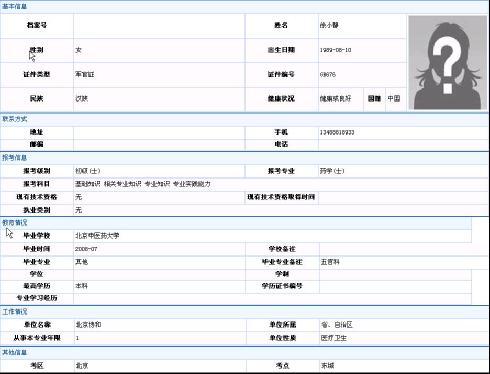
Task: Open the 联系方式 section header
Action: click(x=15, y=119)
